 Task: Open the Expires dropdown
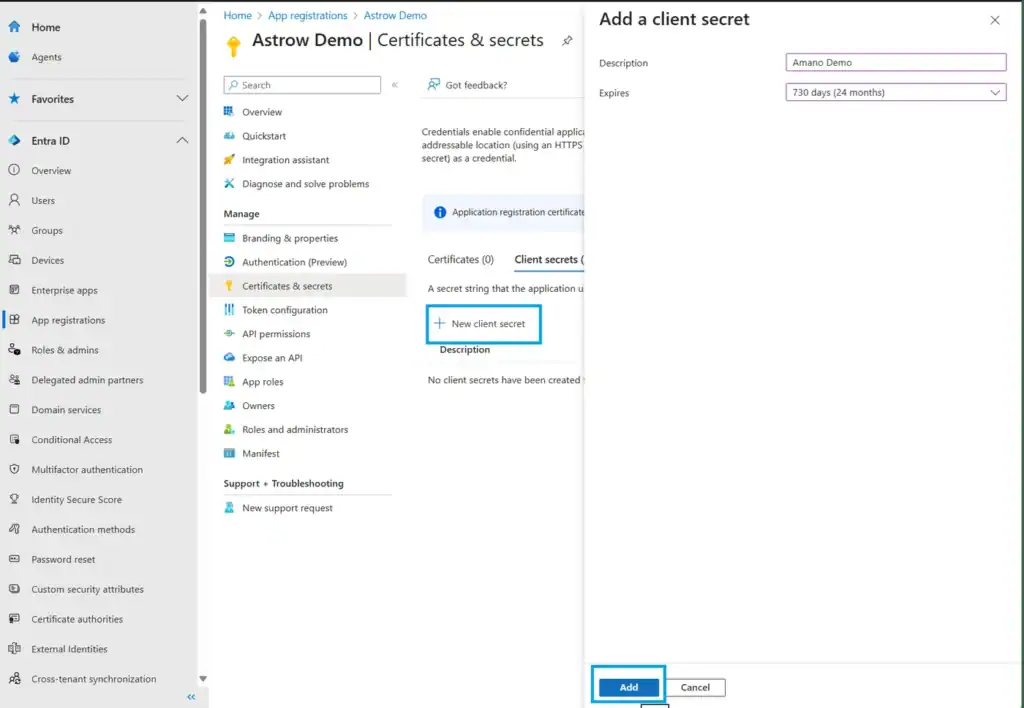[895, 92]
